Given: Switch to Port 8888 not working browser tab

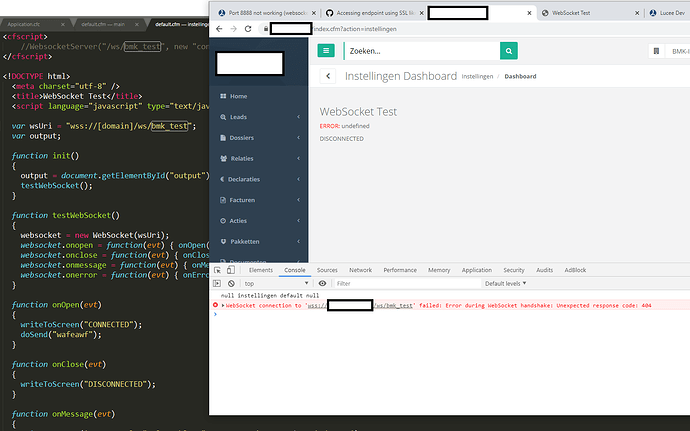Looking at the screenshot, I should 267,13.
